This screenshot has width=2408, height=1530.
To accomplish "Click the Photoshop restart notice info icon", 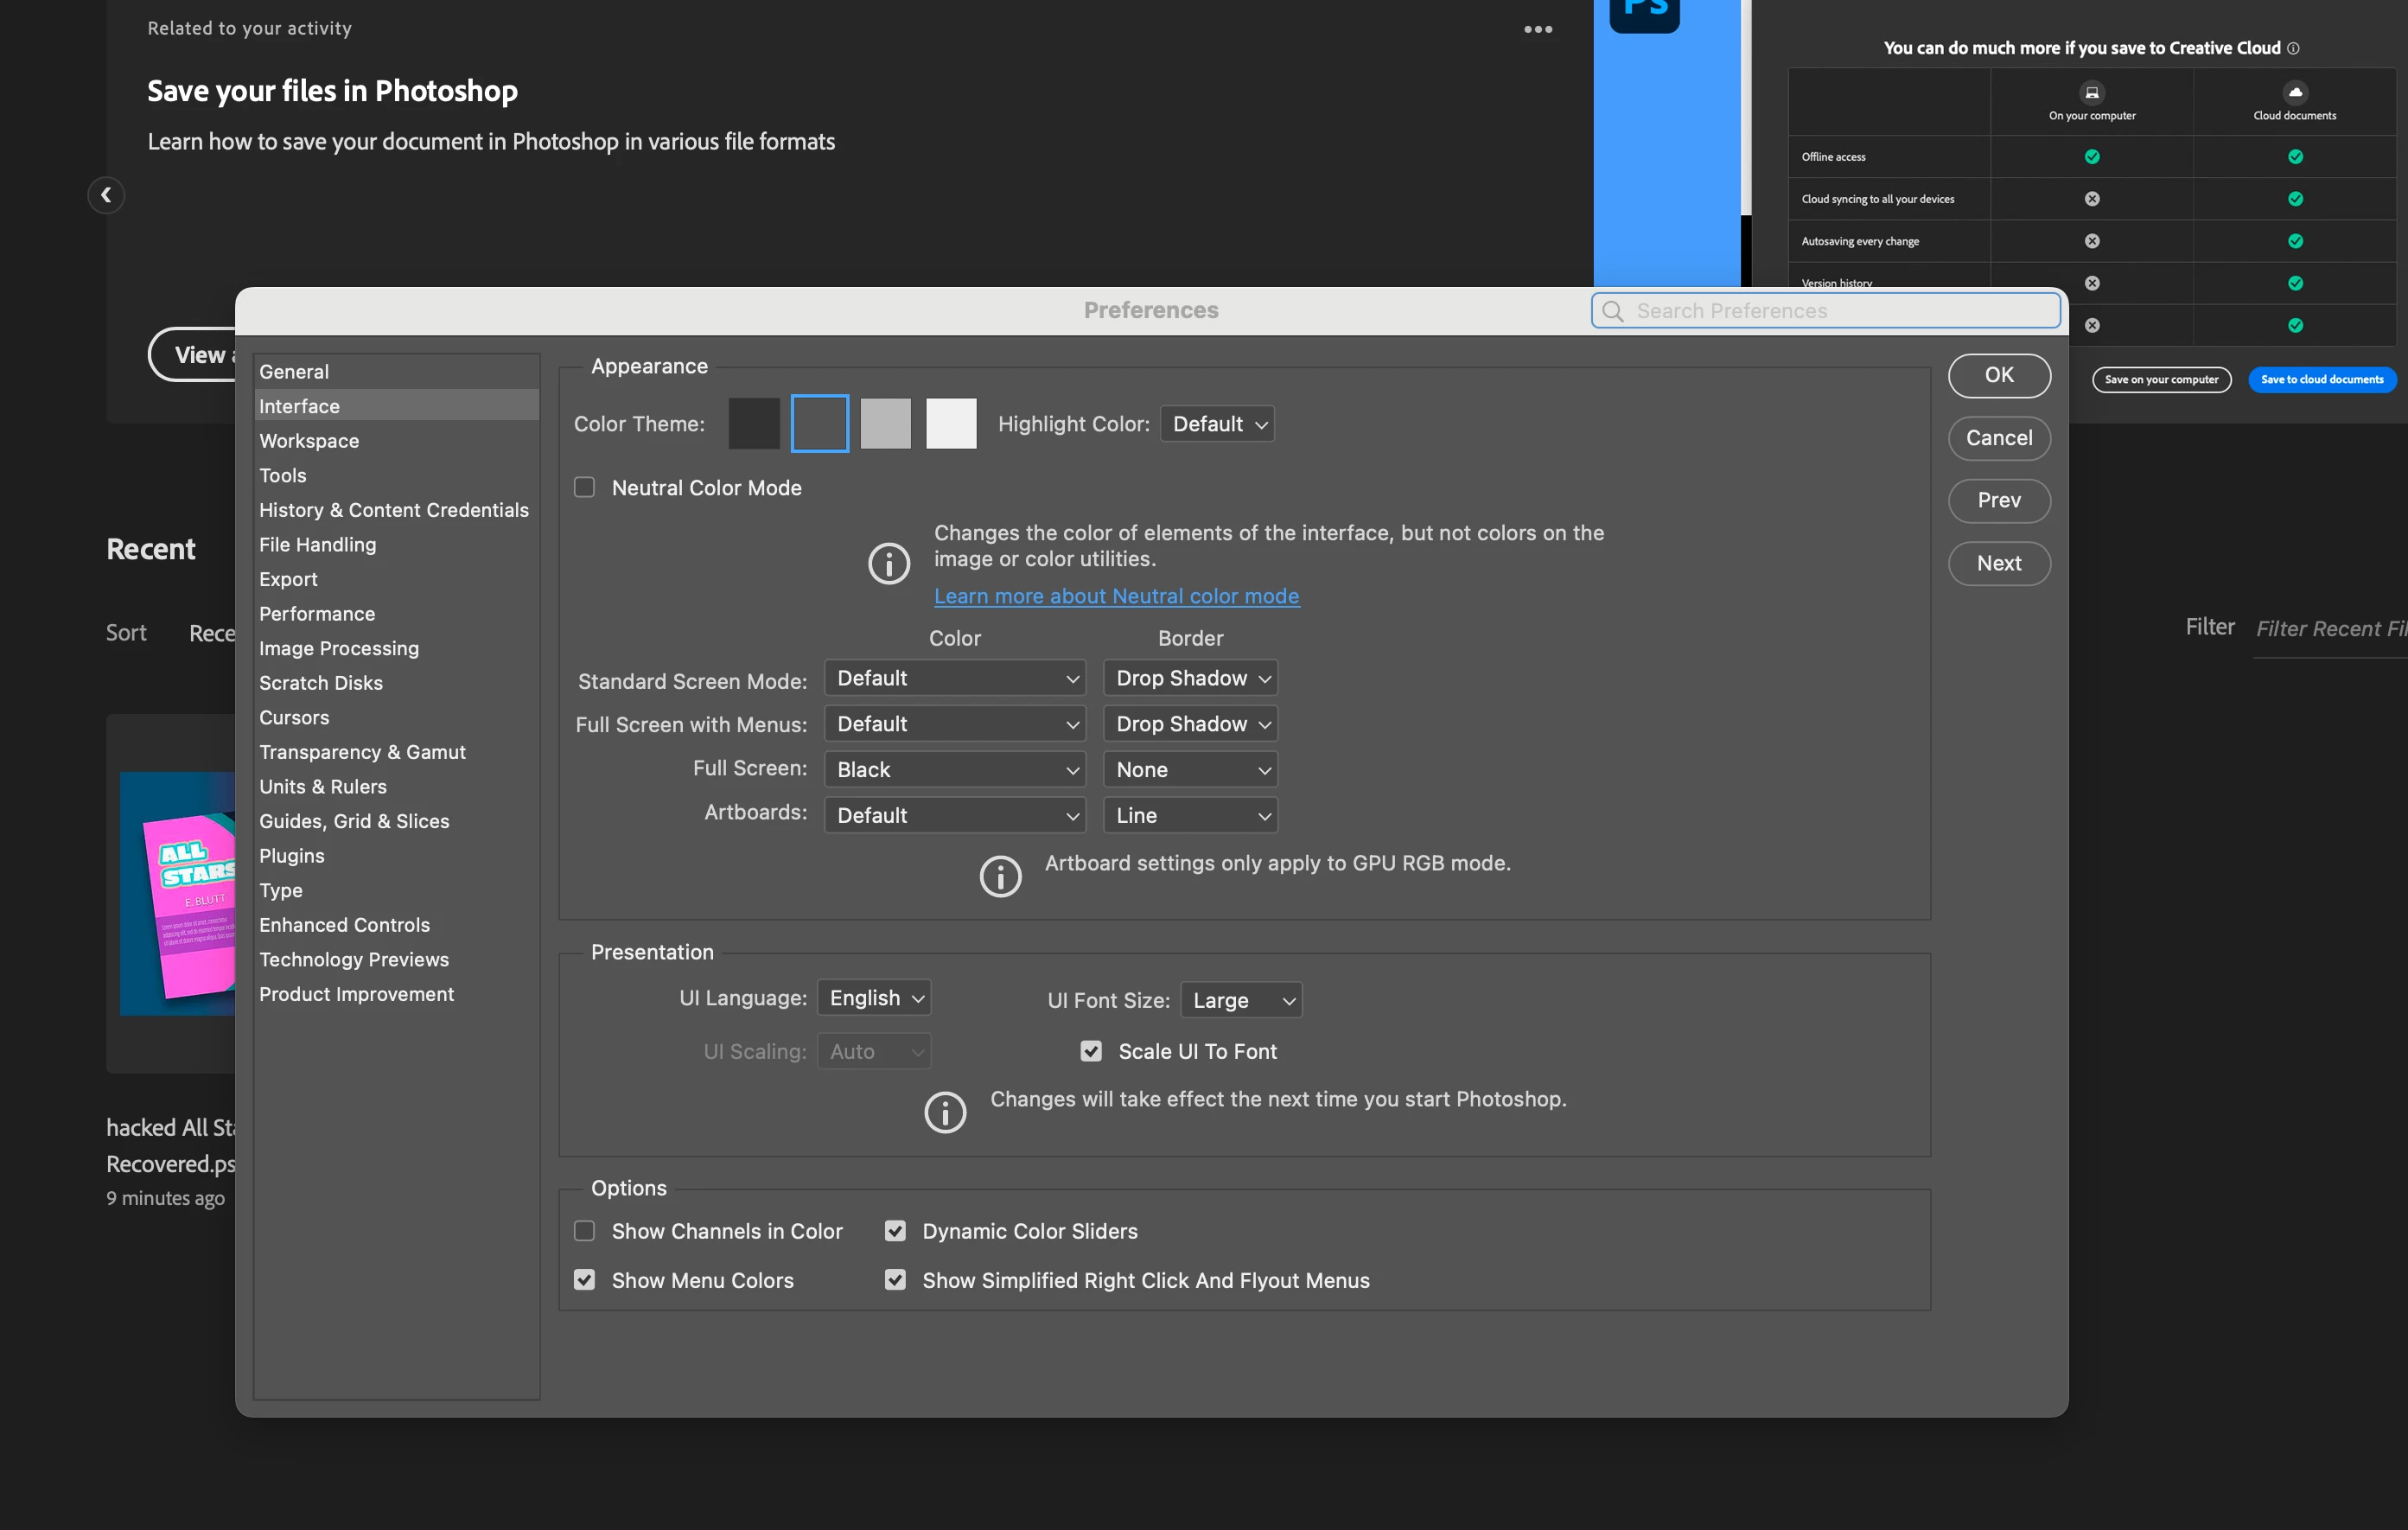I will click(944, 1112).
